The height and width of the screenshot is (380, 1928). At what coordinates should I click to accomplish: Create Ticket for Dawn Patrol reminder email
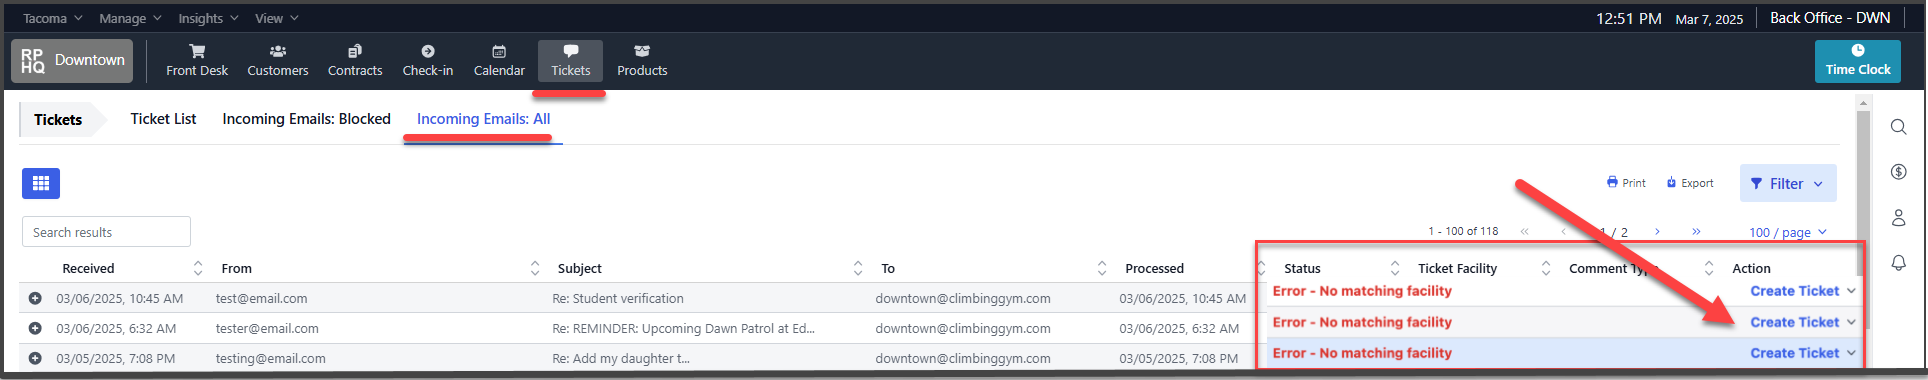pos(1794,322)
